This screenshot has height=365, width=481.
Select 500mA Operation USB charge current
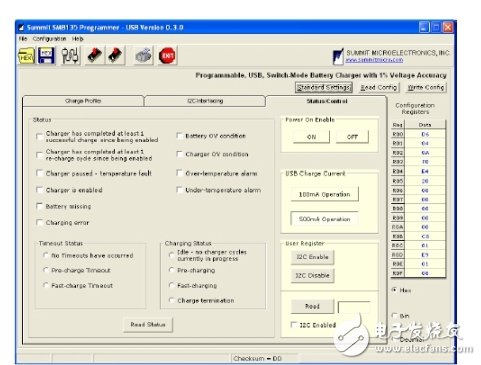coord(324,219)
